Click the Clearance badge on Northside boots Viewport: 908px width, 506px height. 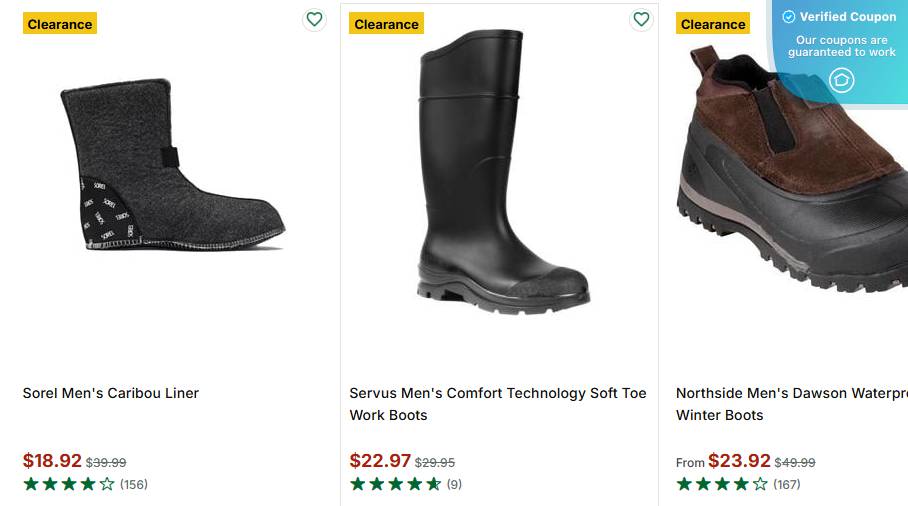pyautogui.click(x=713, y=24)
